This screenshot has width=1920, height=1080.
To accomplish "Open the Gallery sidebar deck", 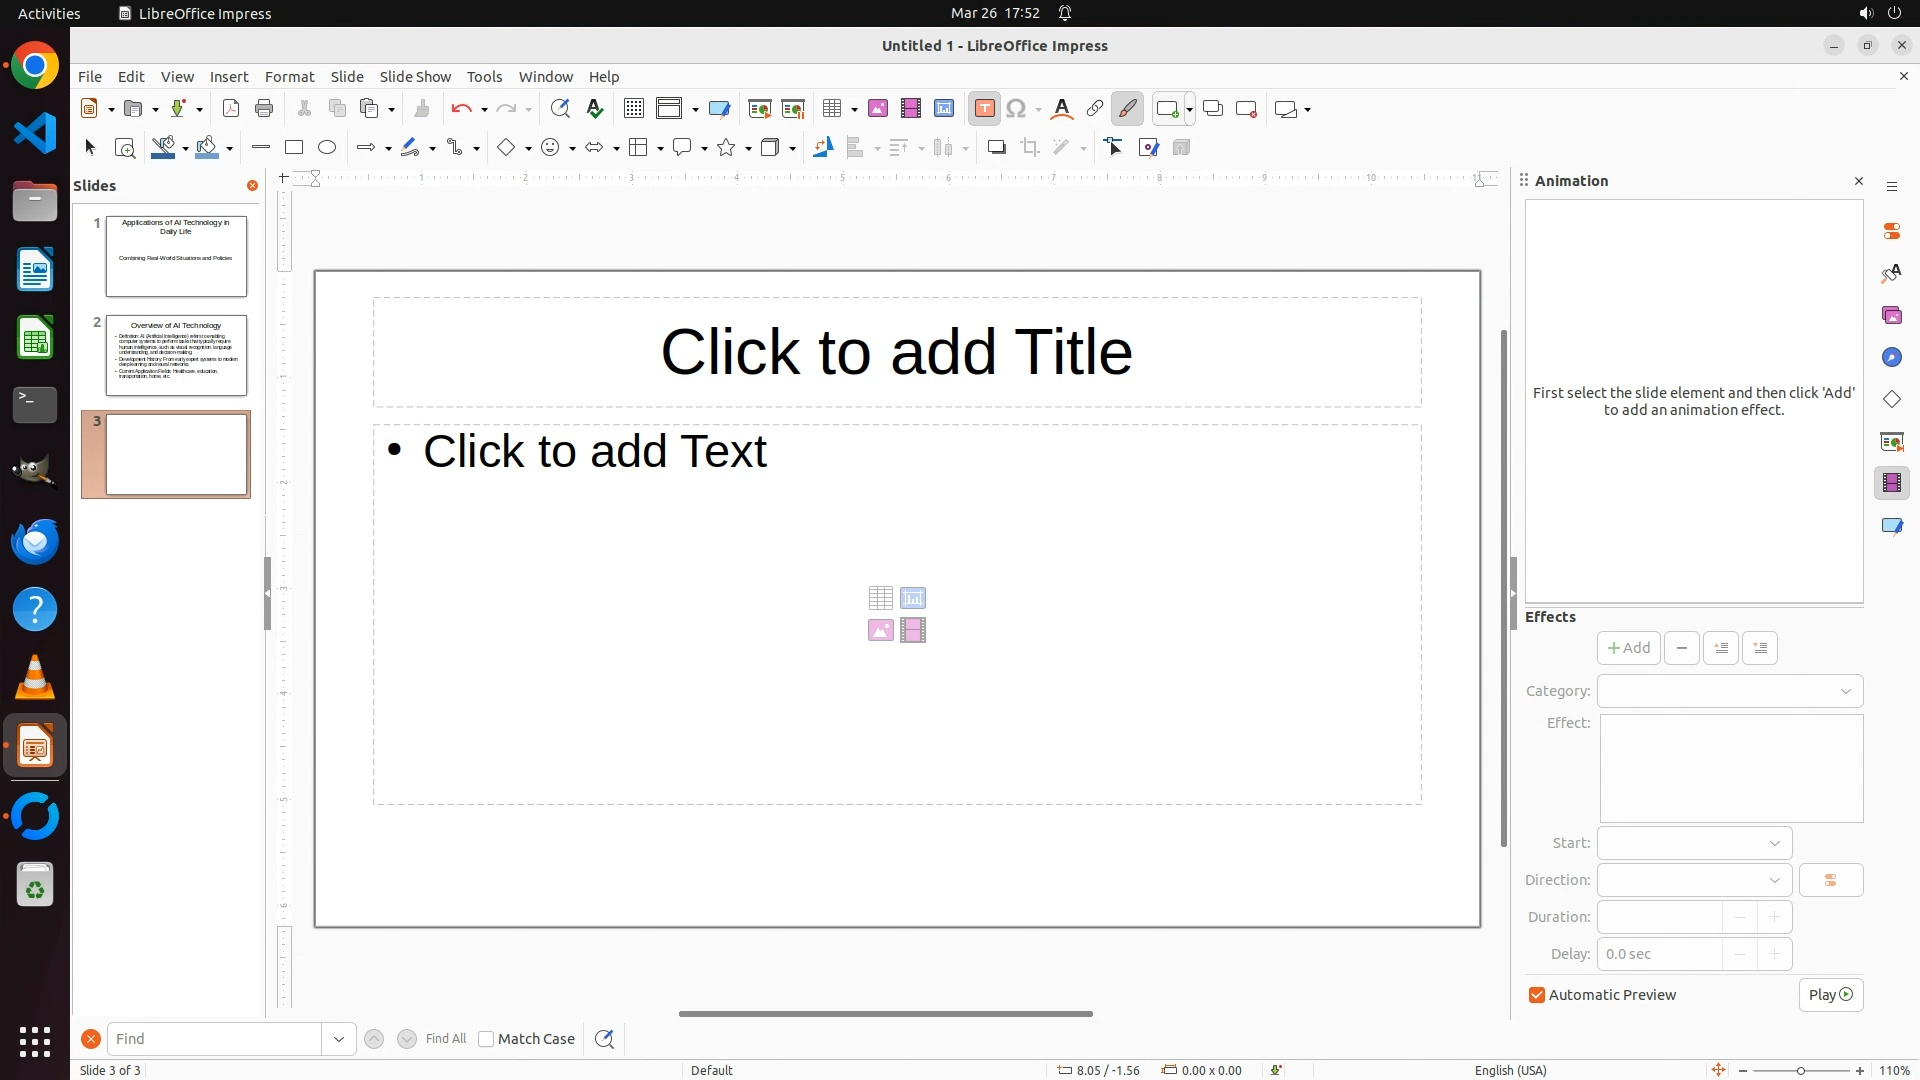I will [x=1891, y=316].
